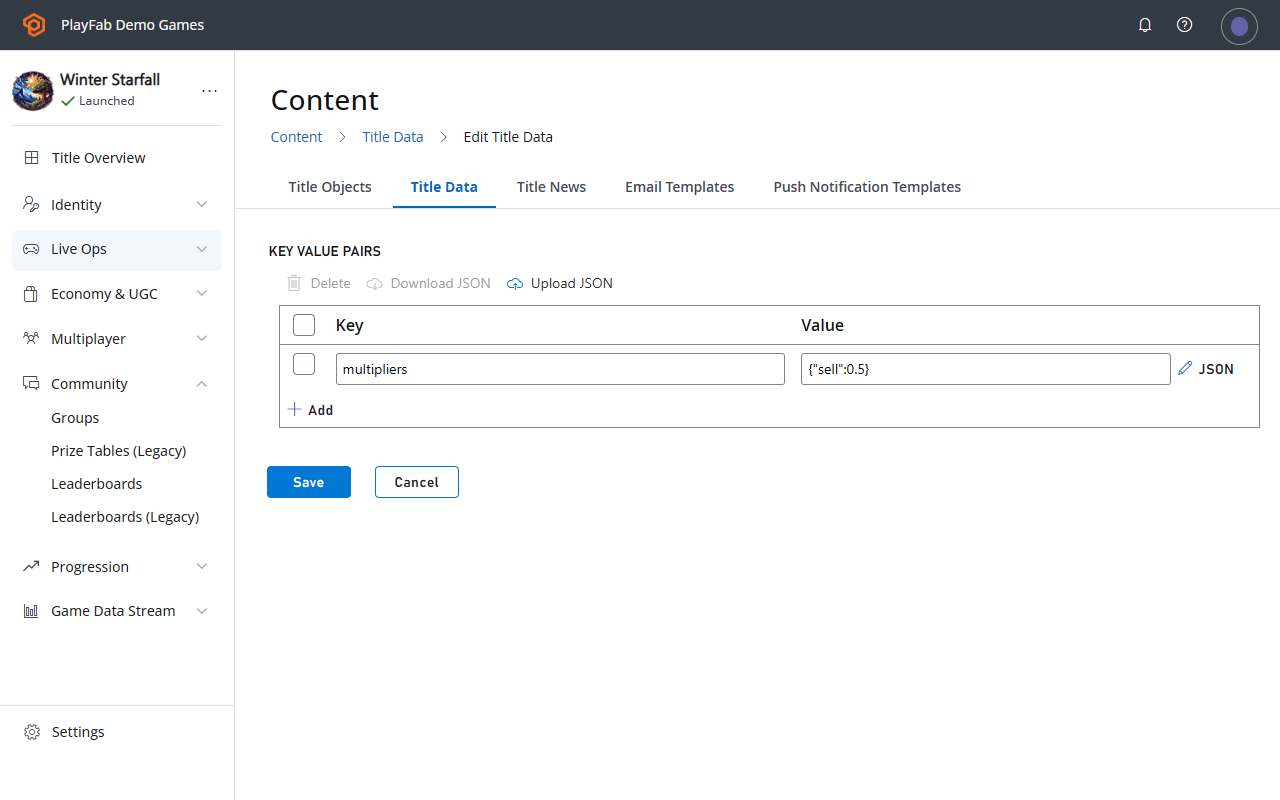The width and height of the screenshot is (1280, 800).
Task: Click the Edit Title Data breadcrumb text
Action: pyautogui.click(x=508, y=137)
